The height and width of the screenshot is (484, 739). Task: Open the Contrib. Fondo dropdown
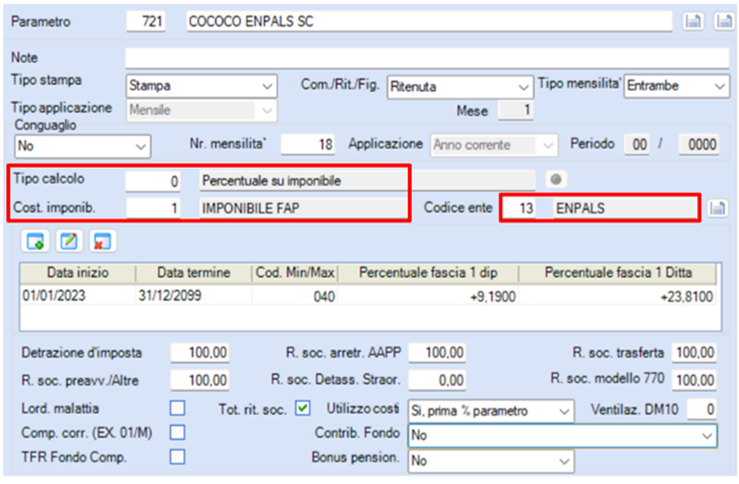(563, 435)
